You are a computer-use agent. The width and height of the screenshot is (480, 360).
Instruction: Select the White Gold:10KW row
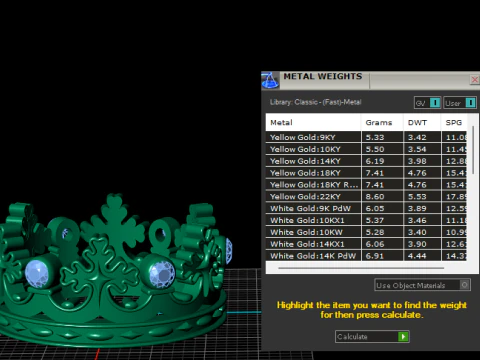pos(366,232)
